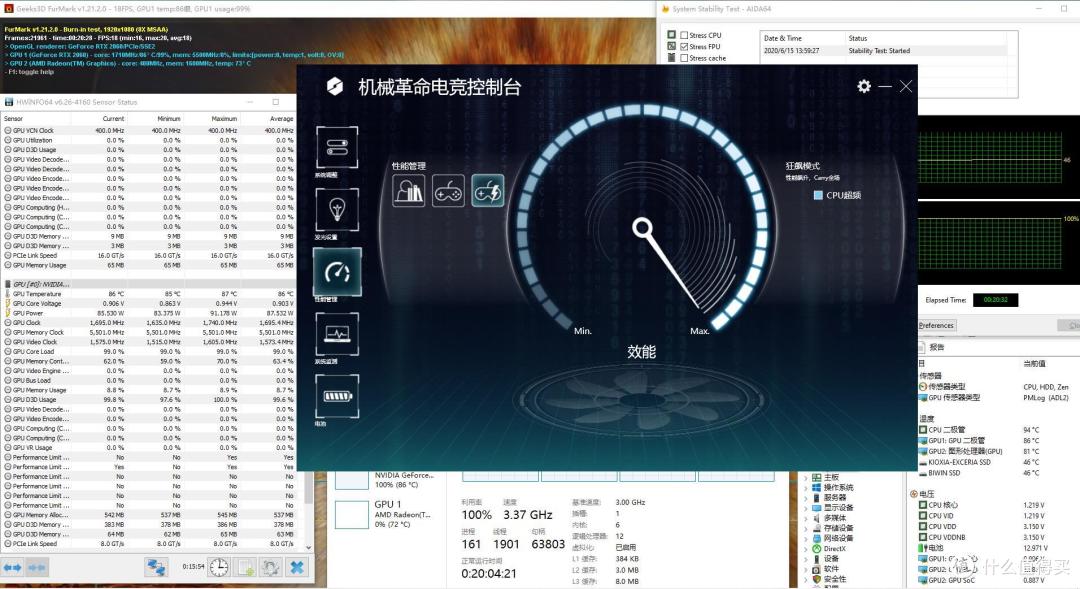The image size is (1080, 589).
Task: Select performance management gauge icon in sidebar
Action: (337, 271)
